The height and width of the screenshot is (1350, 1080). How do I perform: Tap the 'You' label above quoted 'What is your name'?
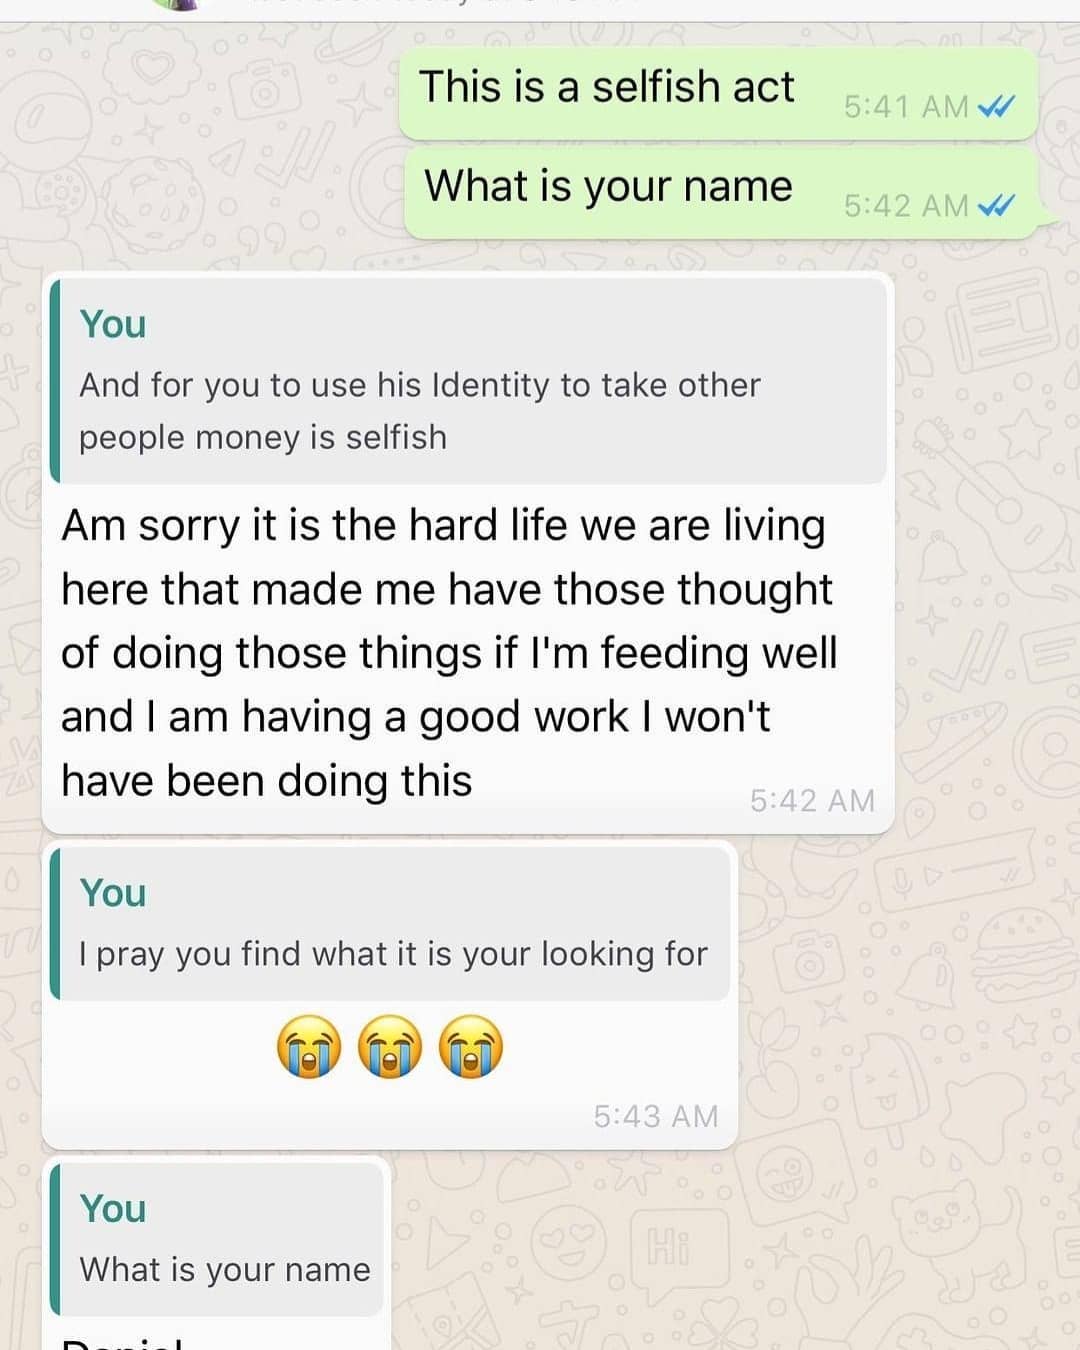(x=113, y=1208)
